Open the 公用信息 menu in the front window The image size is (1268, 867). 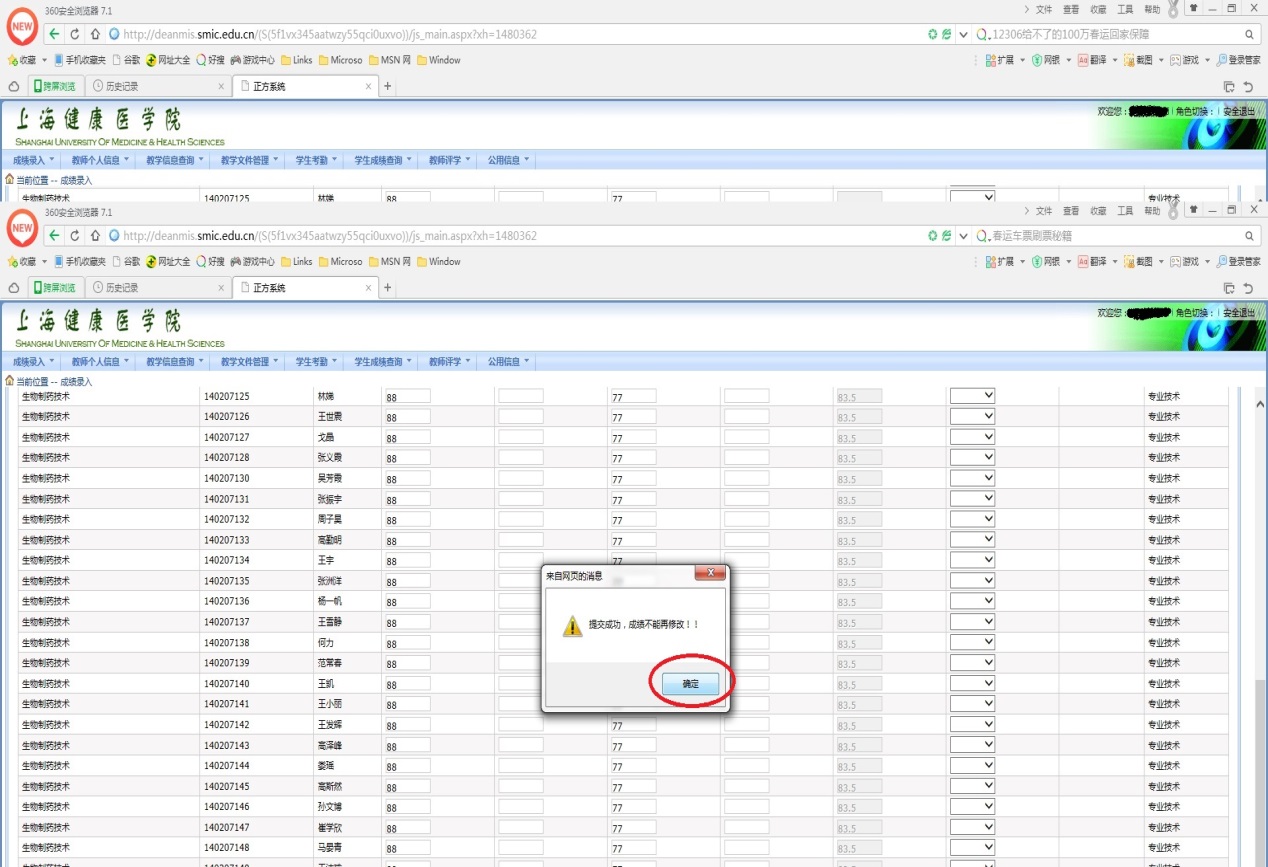tap(508, 361)
